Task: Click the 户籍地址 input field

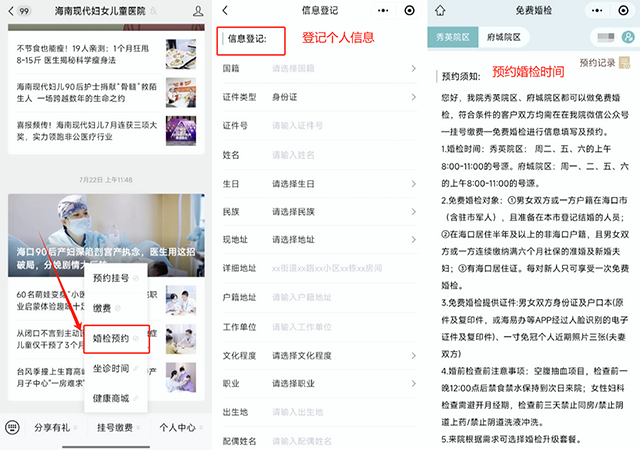Action: coord(320,297)
